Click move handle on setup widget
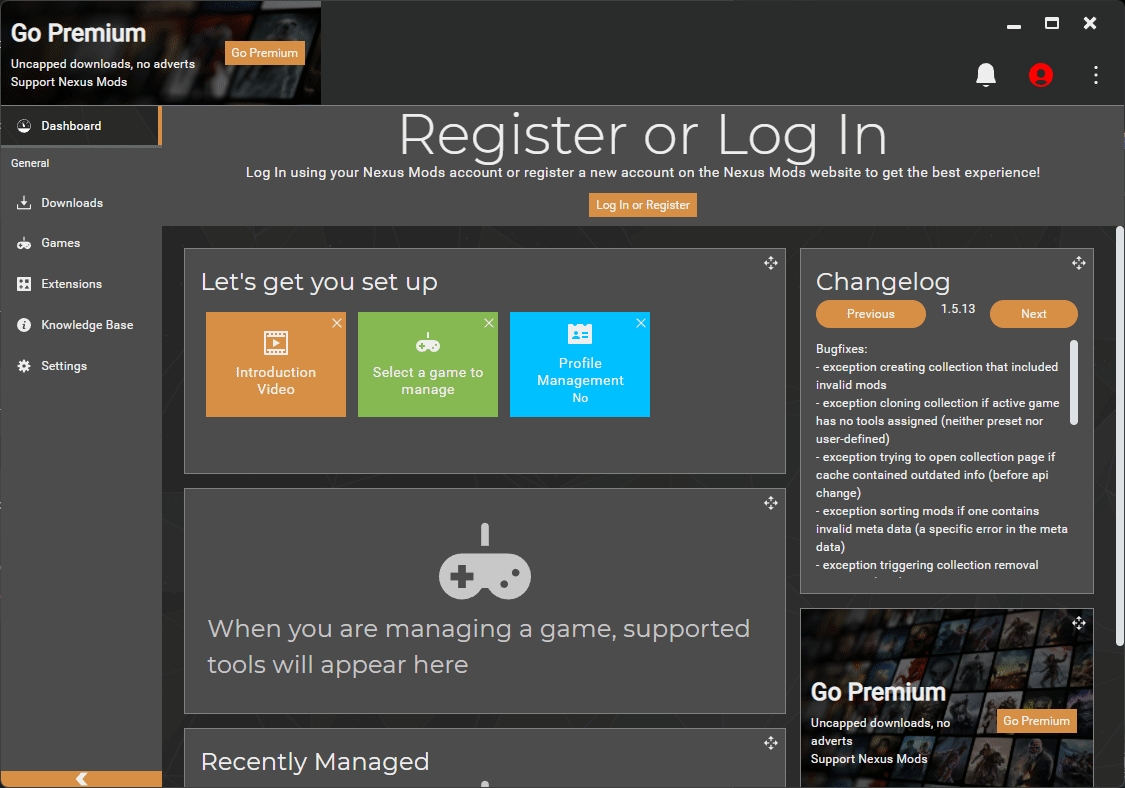 click(771, 263)
